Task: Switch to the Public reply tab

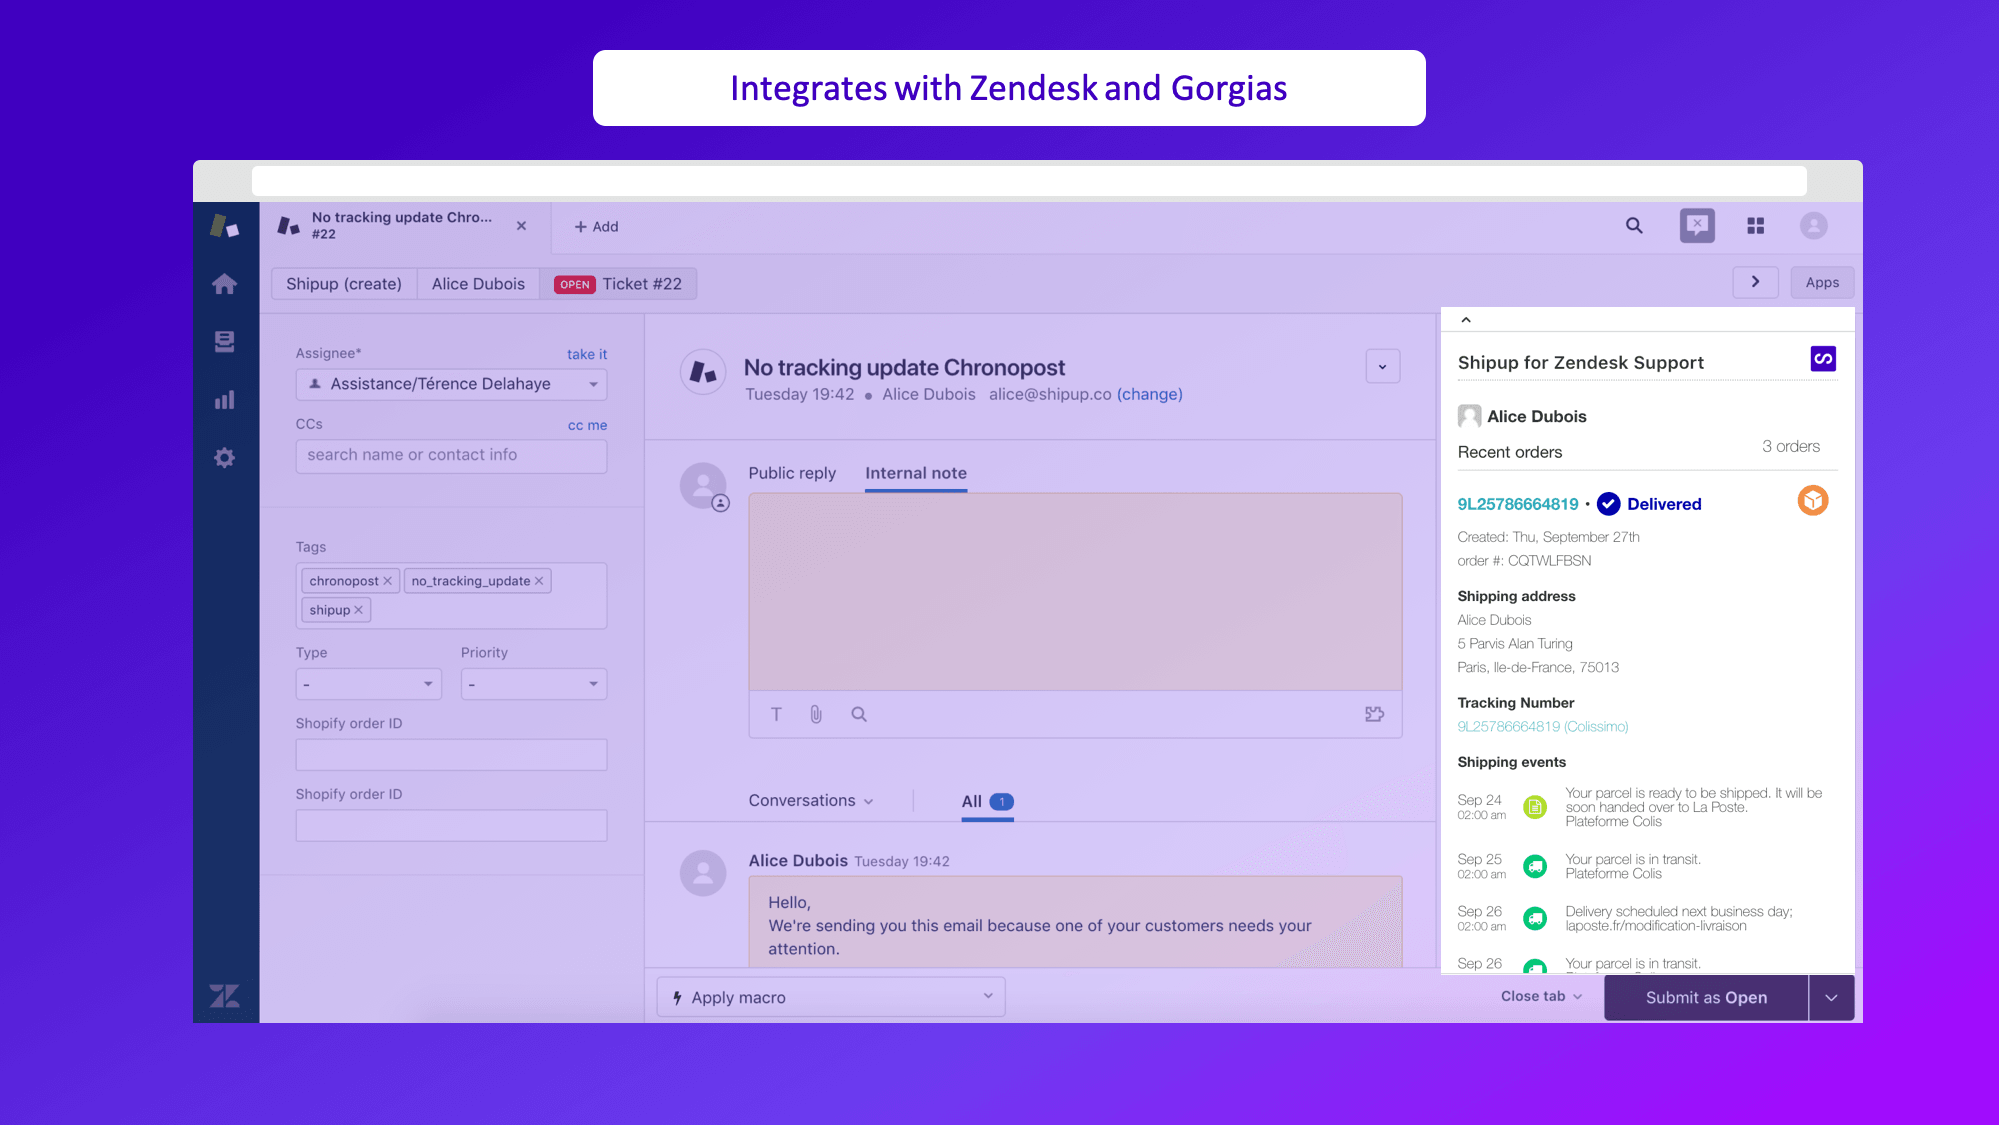Action: point(791,473)
